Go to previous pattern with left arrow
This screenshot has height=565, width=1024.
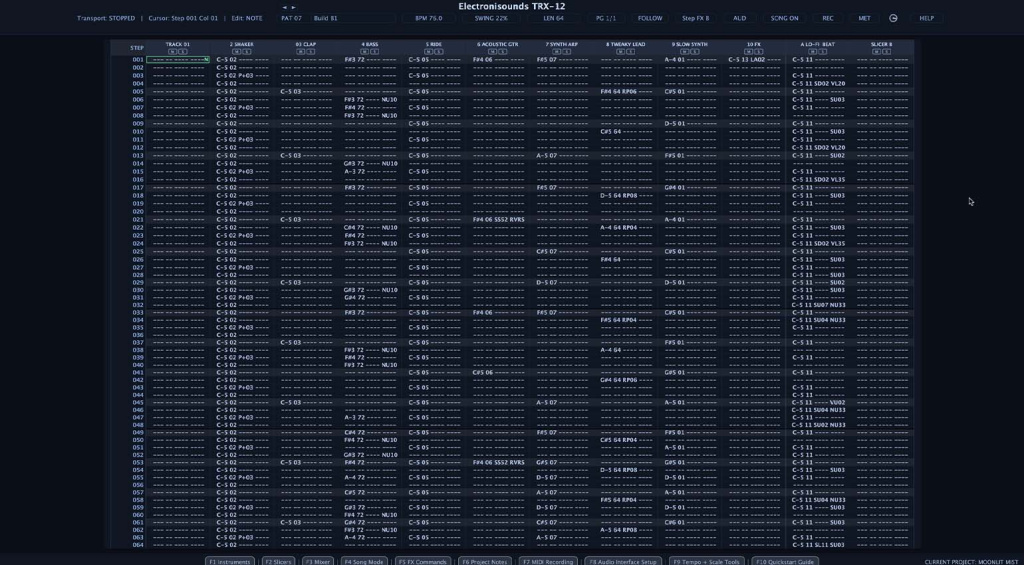285,7
